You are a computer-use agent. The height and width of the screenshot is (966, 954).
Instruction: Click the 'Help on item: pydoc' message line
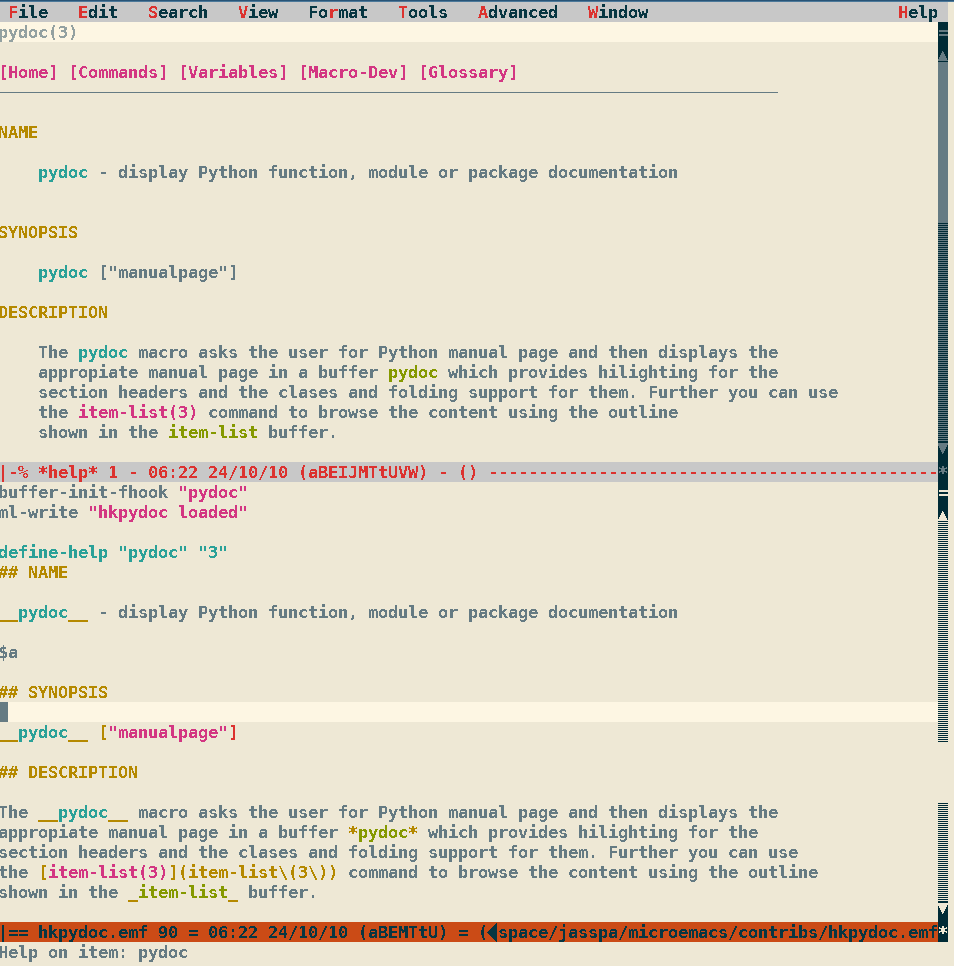94,952
